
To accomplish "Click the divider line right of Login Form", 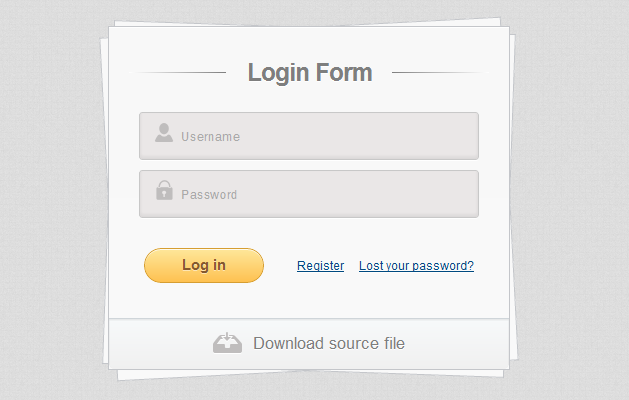I will click(x=436, y=73).
